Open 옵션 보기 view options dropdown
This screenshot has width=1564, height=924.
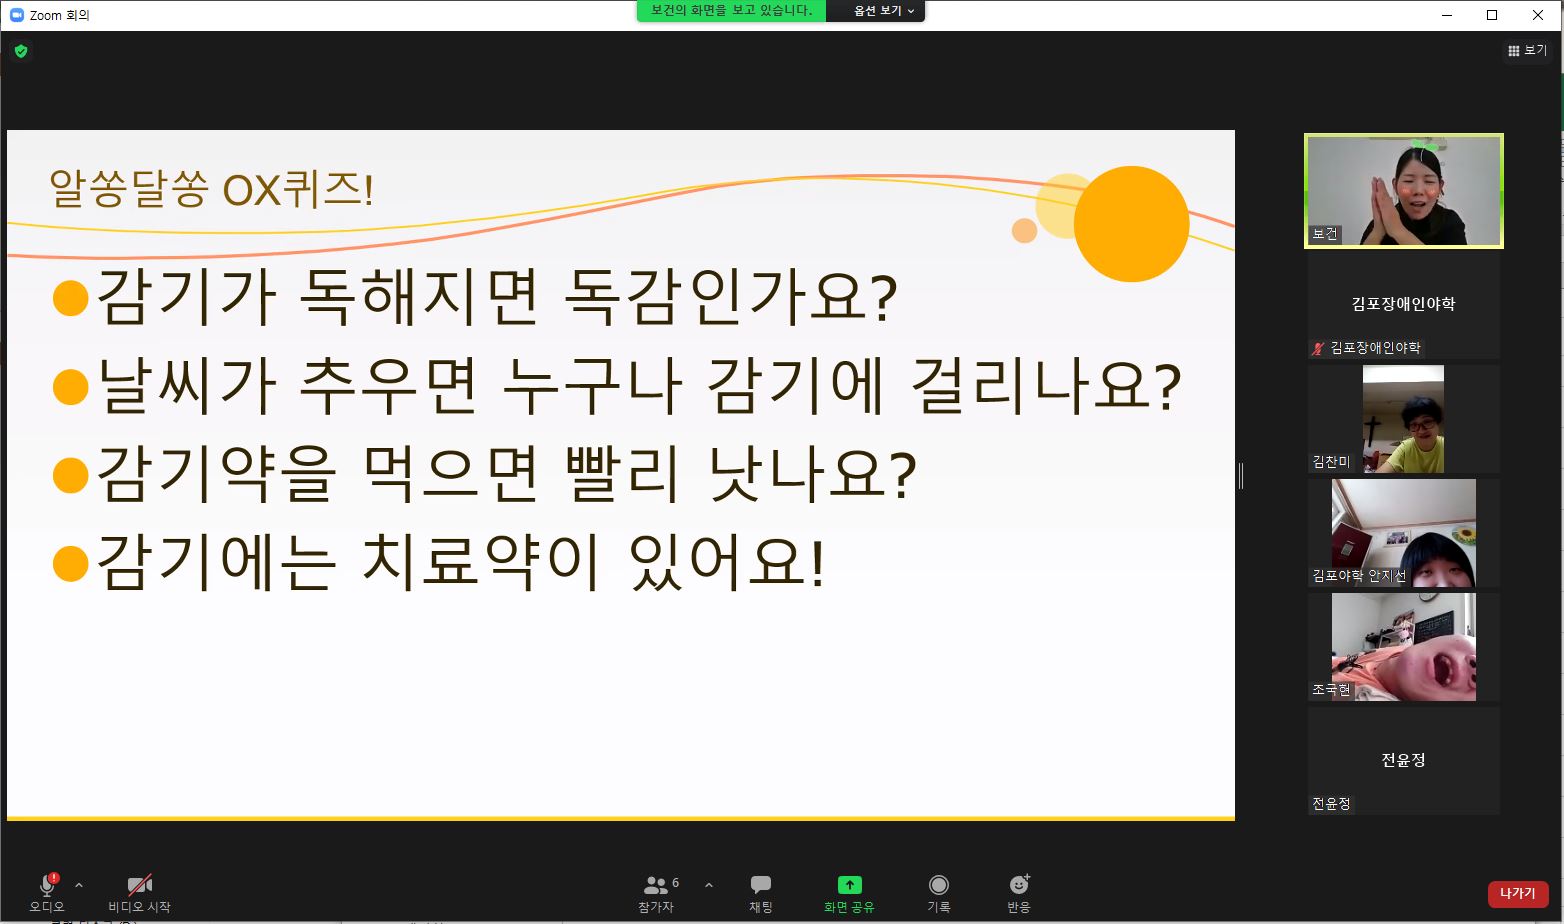point(884,11)
